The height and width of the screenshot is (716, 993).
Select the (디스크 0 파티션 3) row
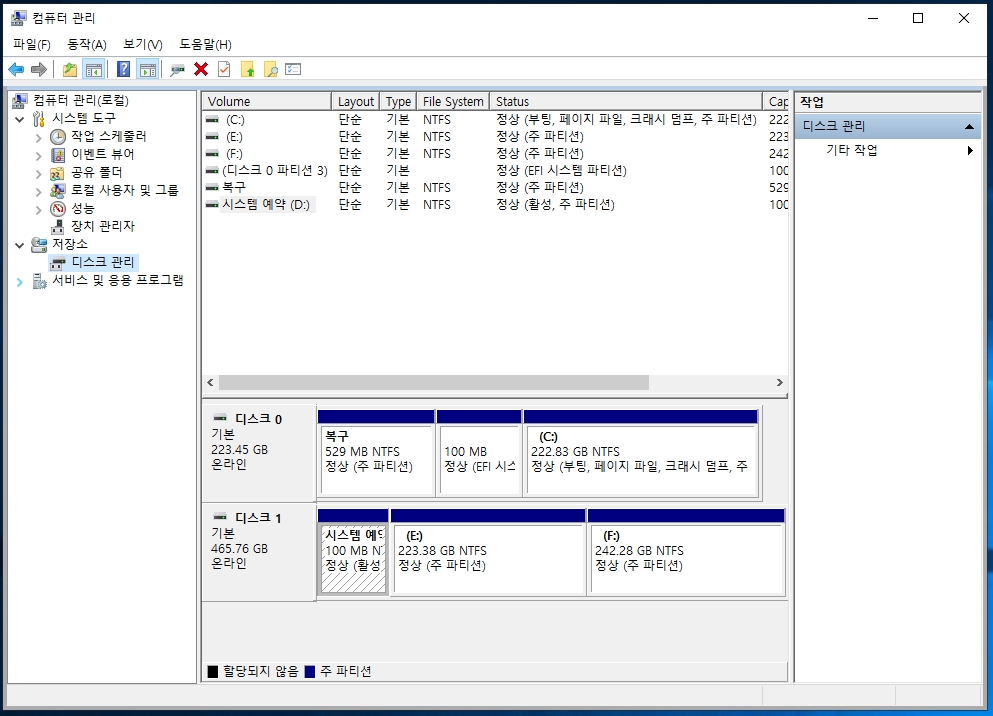coord(495,170)
